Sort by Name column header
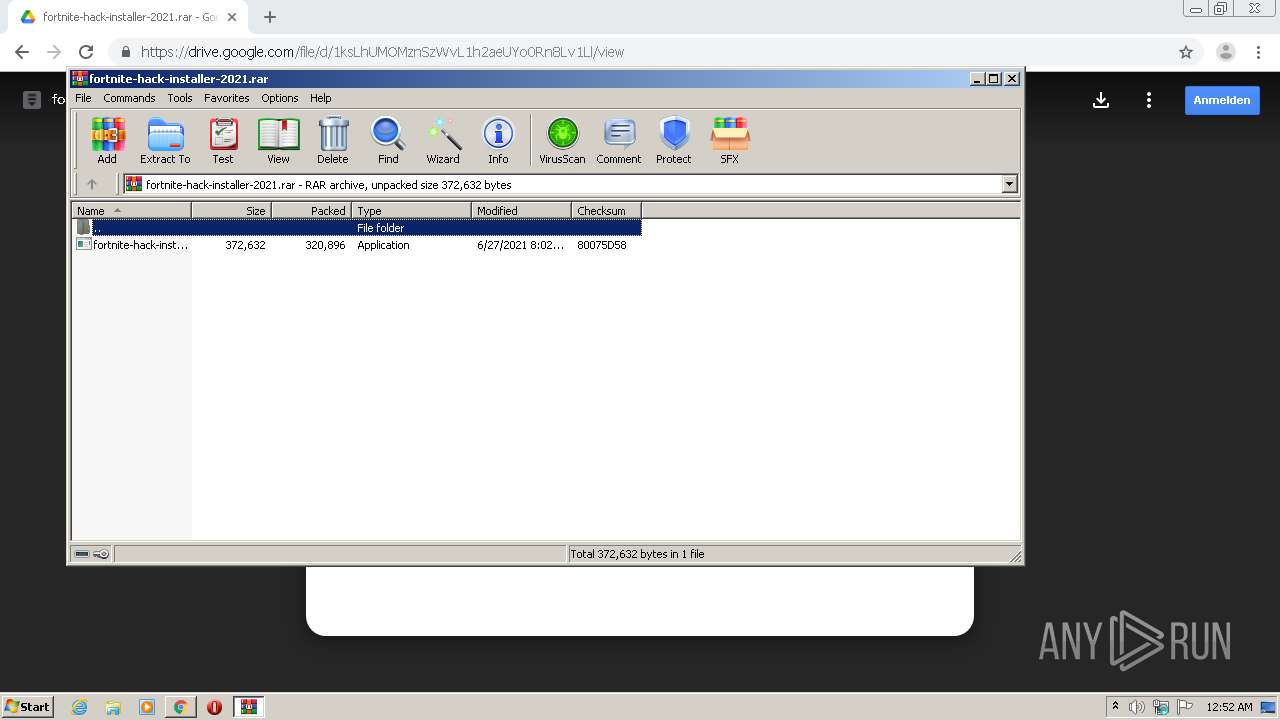 coord(131,211)
